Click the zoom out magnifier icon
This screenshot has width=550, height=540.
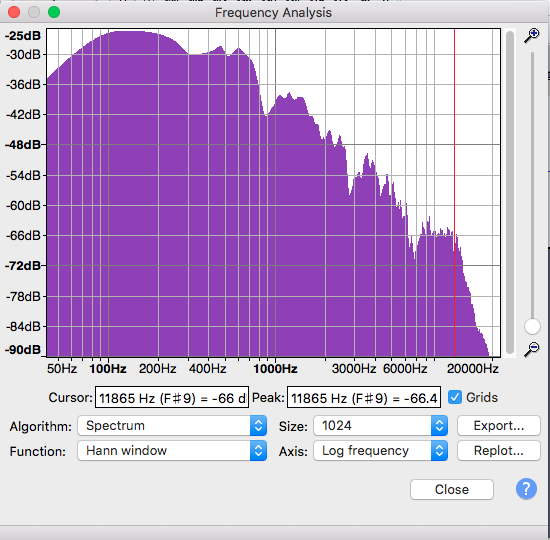point(532,349)
